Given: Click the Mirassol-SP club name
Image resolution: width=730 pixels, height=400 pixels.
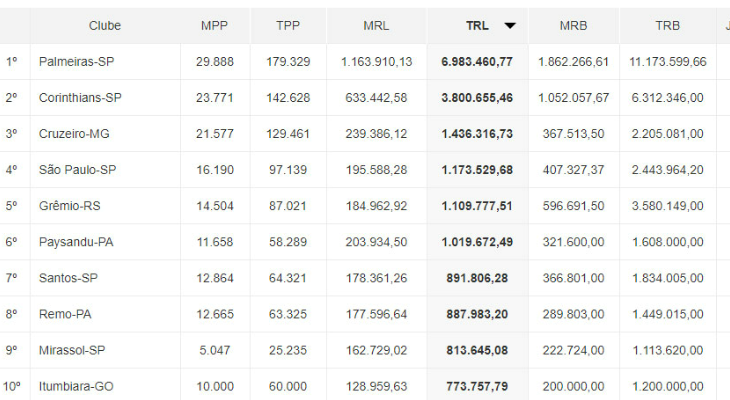Looking at the screenshot, I should coord(72,350).
